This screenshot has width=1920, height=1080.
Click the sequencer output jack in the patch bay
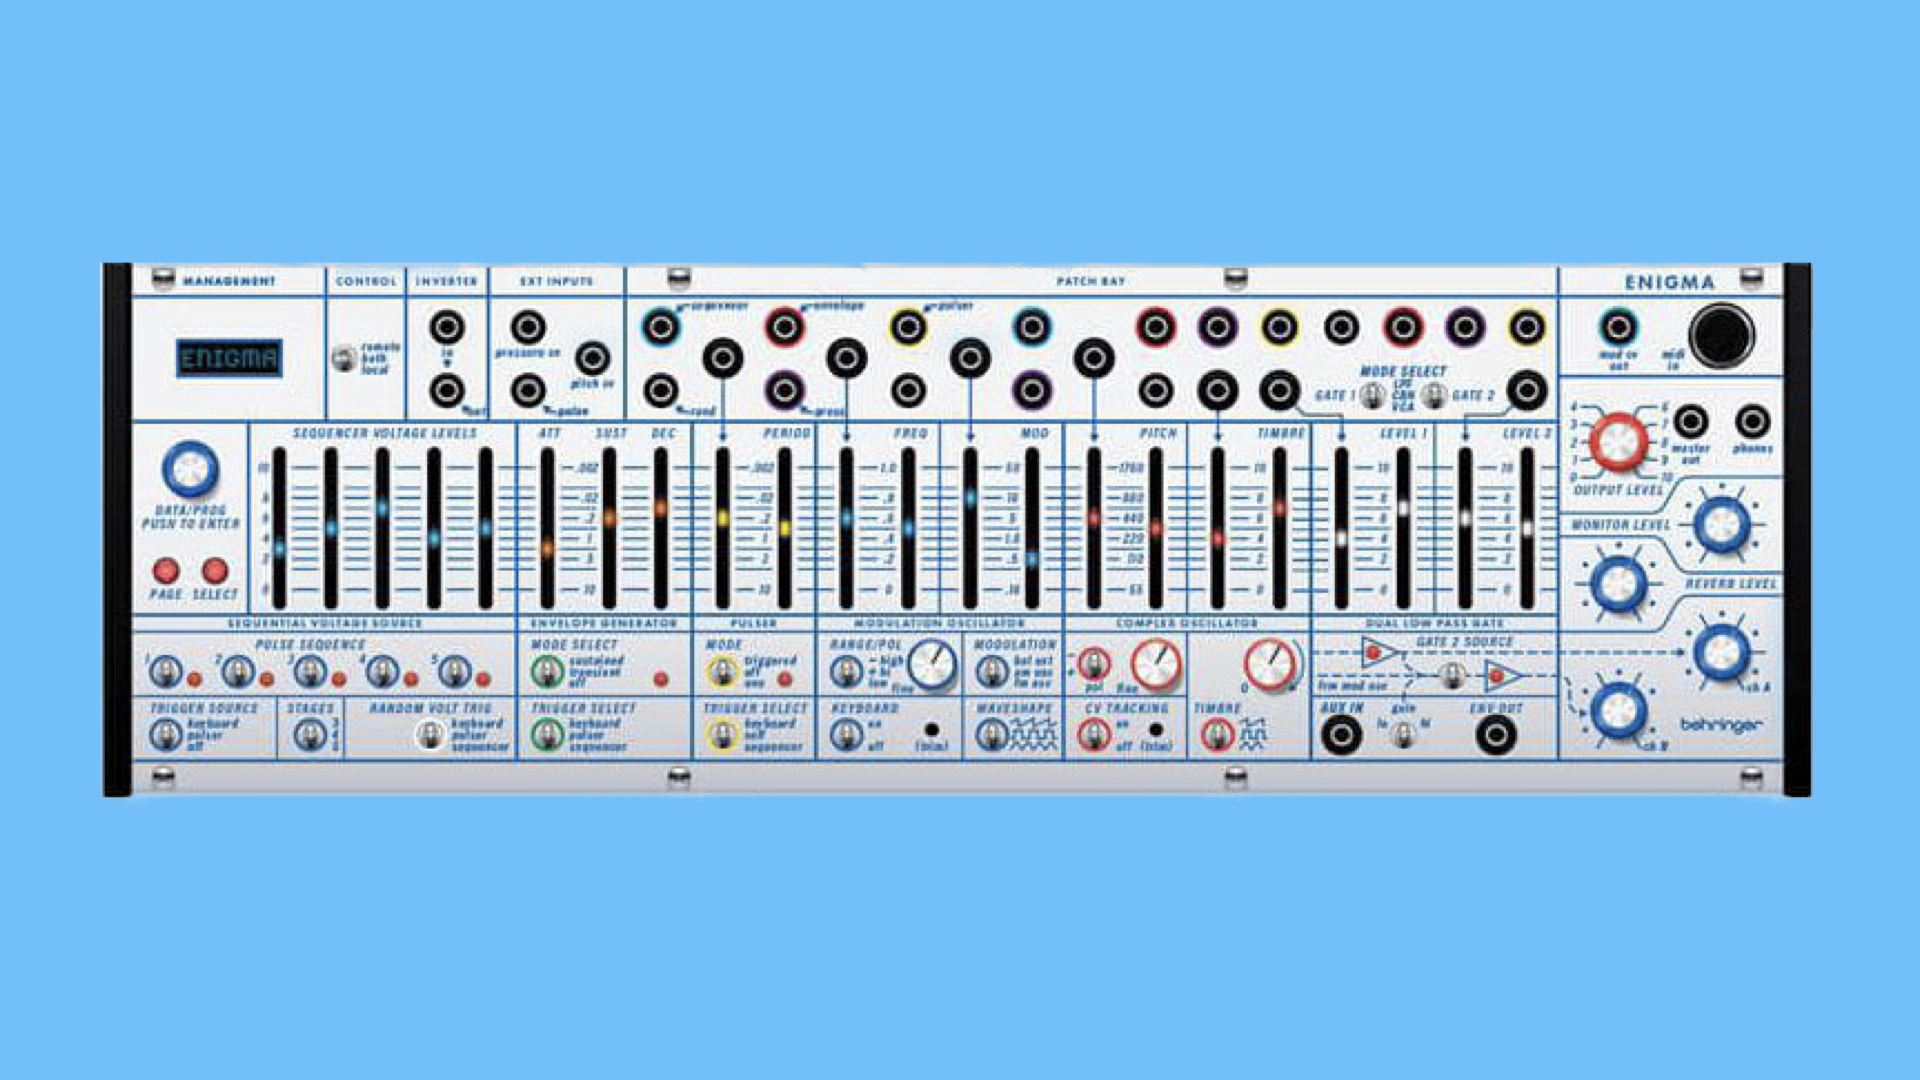660,327
